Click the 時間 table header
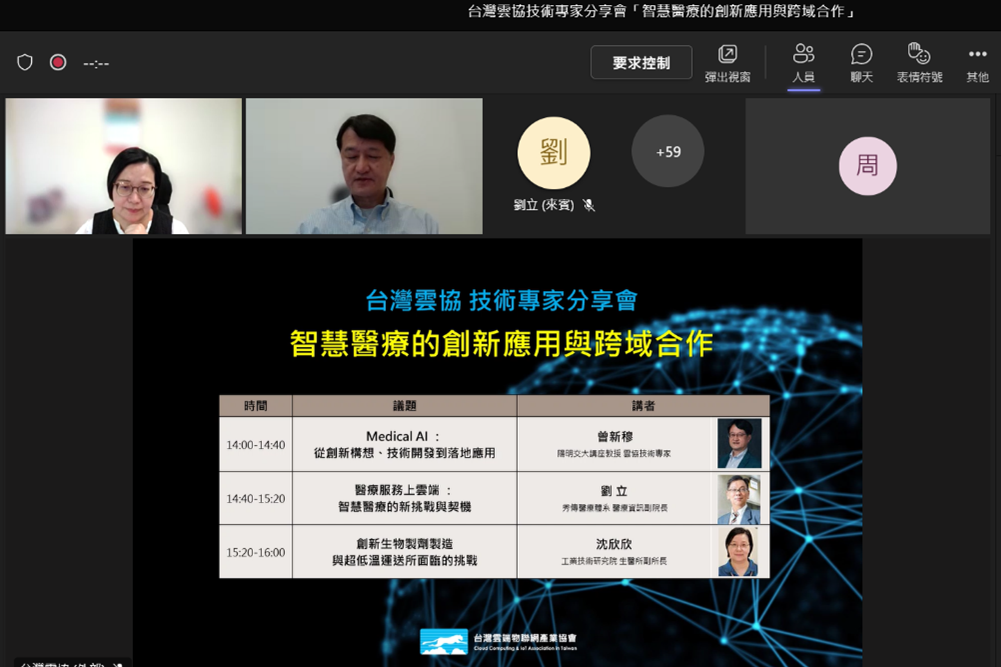The image size is (1001, 667). pos(256,406)
